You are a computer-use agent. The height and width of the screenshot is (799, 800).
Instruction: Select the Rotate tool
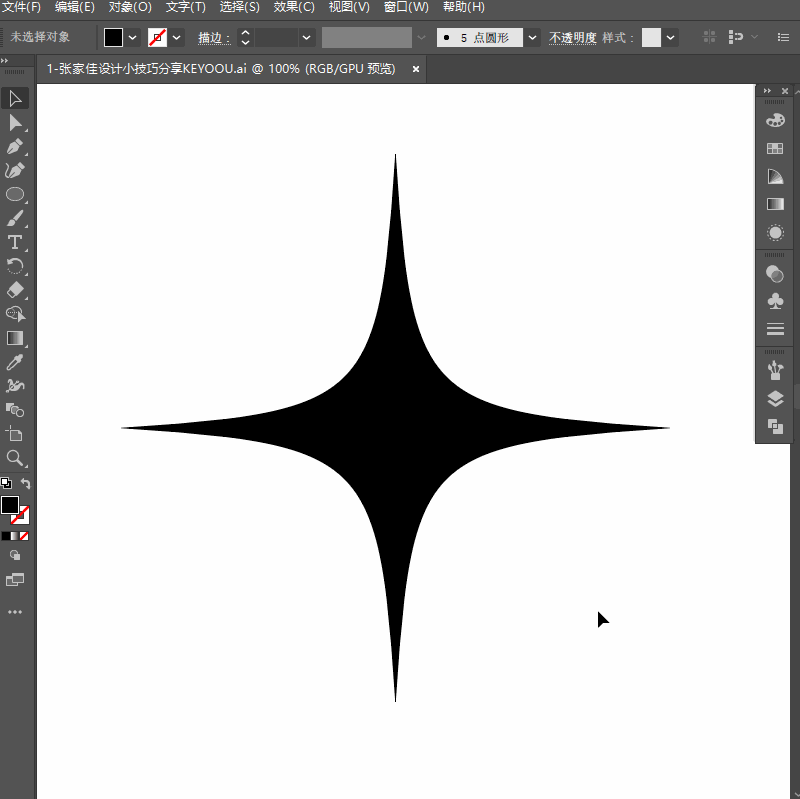point(15,266)
